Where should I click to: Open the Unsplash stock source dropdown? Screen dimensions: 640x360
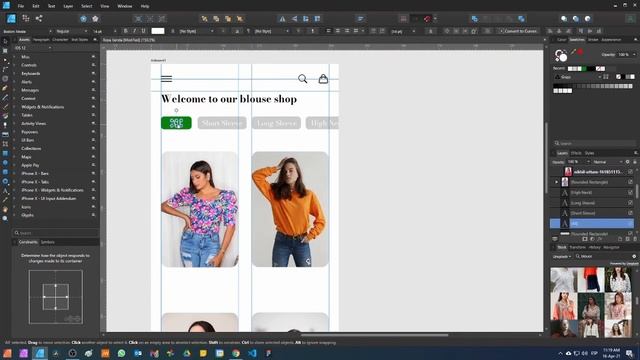562,256
